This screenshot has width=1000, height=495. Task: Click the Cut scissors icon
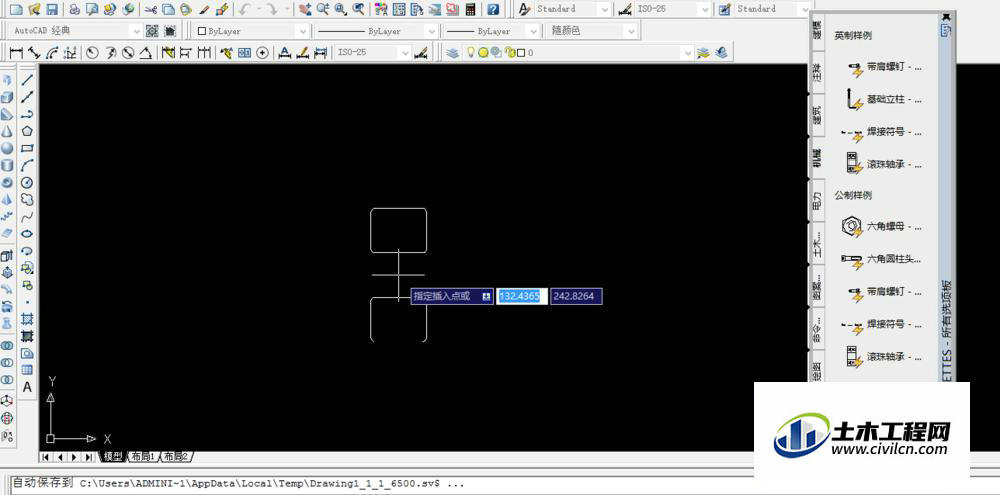(151, 10)
